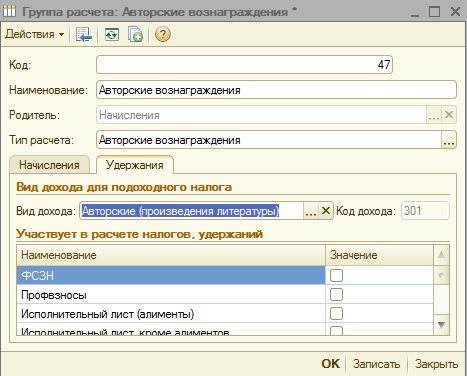
Task: Select the ФСЗН row
Action: (x=171, y=275)
